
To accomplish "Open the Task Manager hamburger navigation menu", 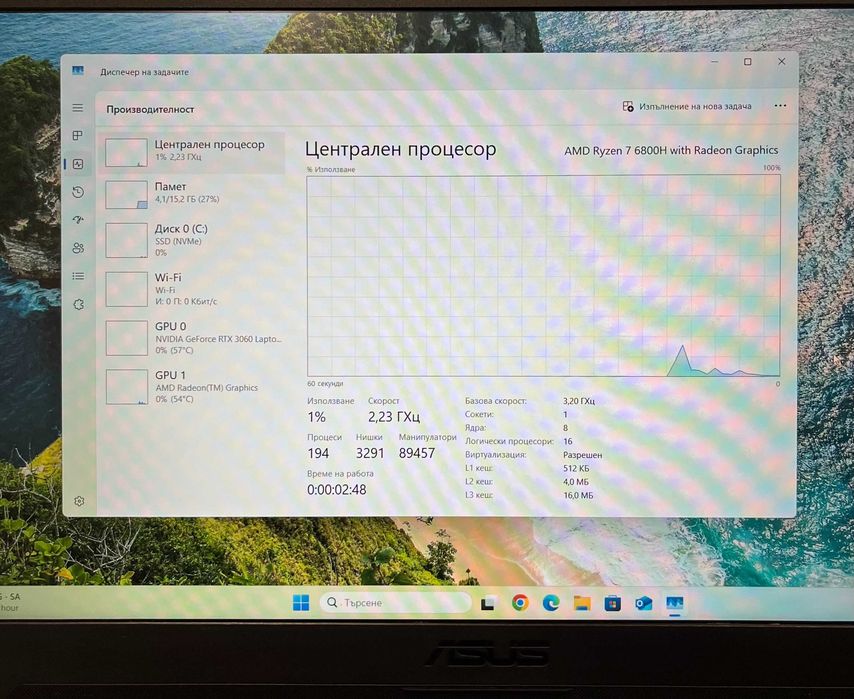I will click(x=78, y=108).
